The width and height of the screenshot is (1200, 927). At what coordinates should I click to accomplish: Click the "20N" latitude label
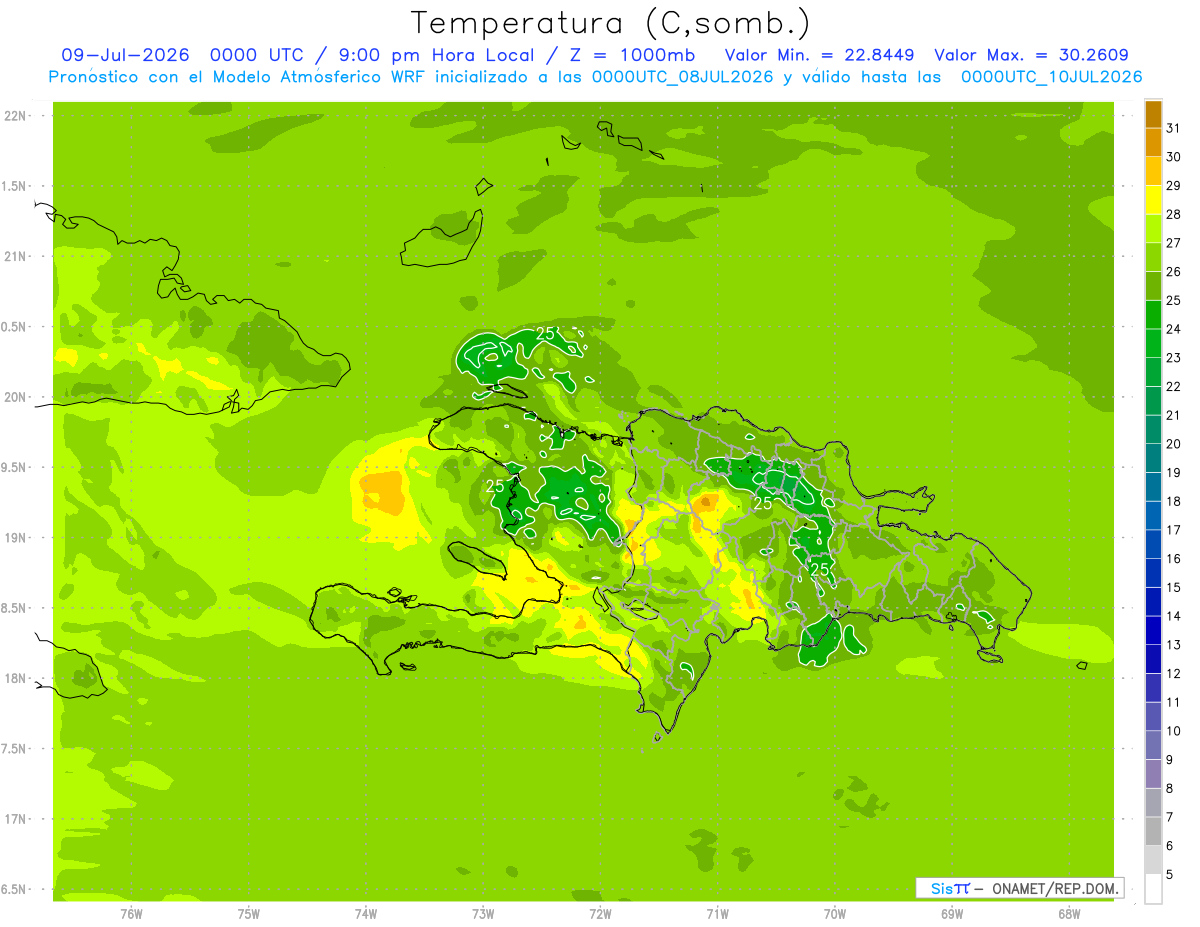pyautogui.click(x=16, y=397)
